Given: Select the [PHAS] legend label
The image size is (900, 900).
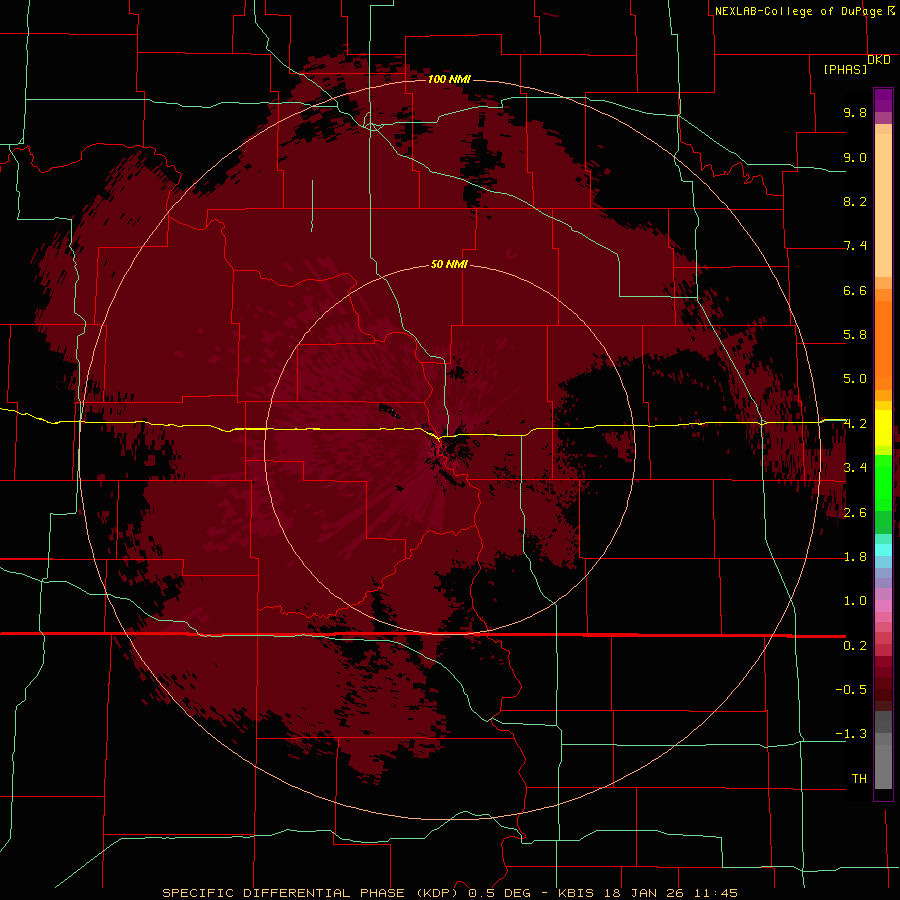Looking at the screenshot, I should (x=845, y=69).
